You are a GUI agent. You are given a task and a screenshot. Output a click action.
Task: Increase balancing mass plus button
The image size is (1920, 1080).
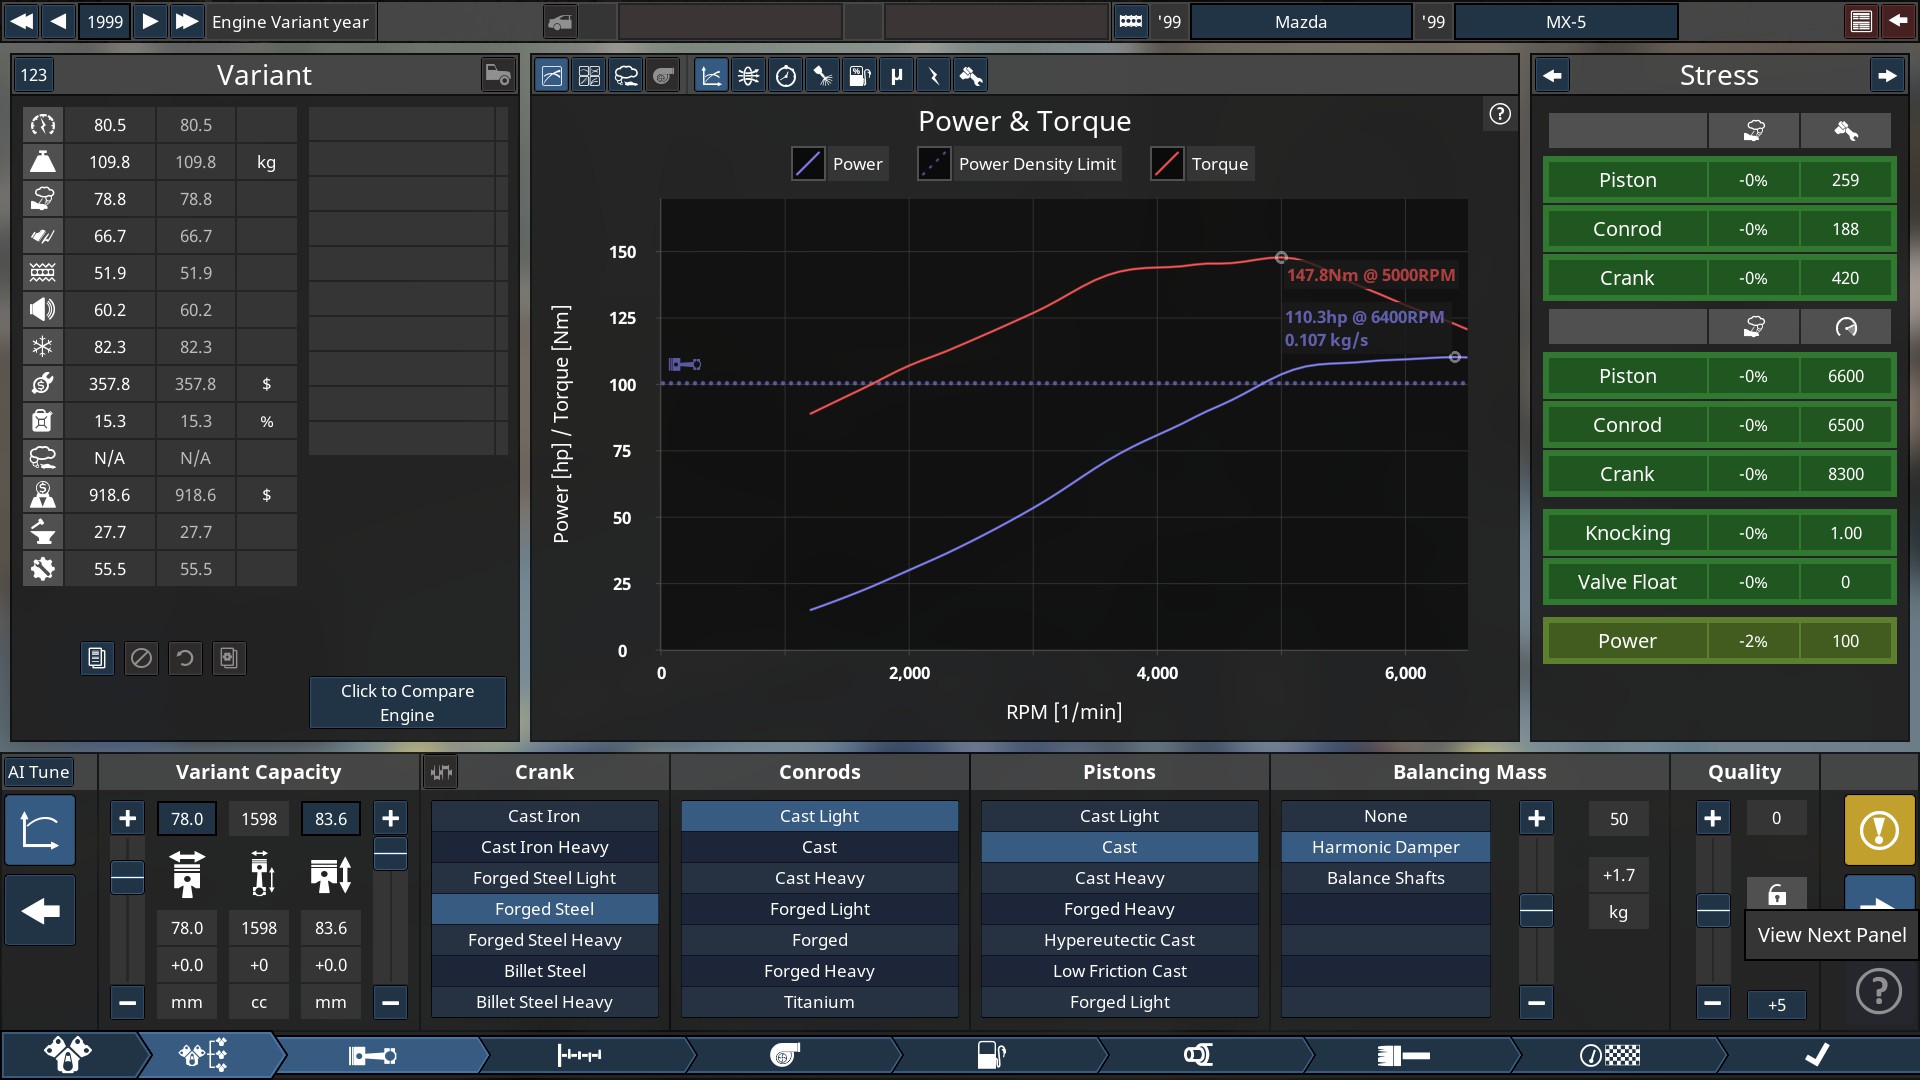click(x=1536, y=819)
